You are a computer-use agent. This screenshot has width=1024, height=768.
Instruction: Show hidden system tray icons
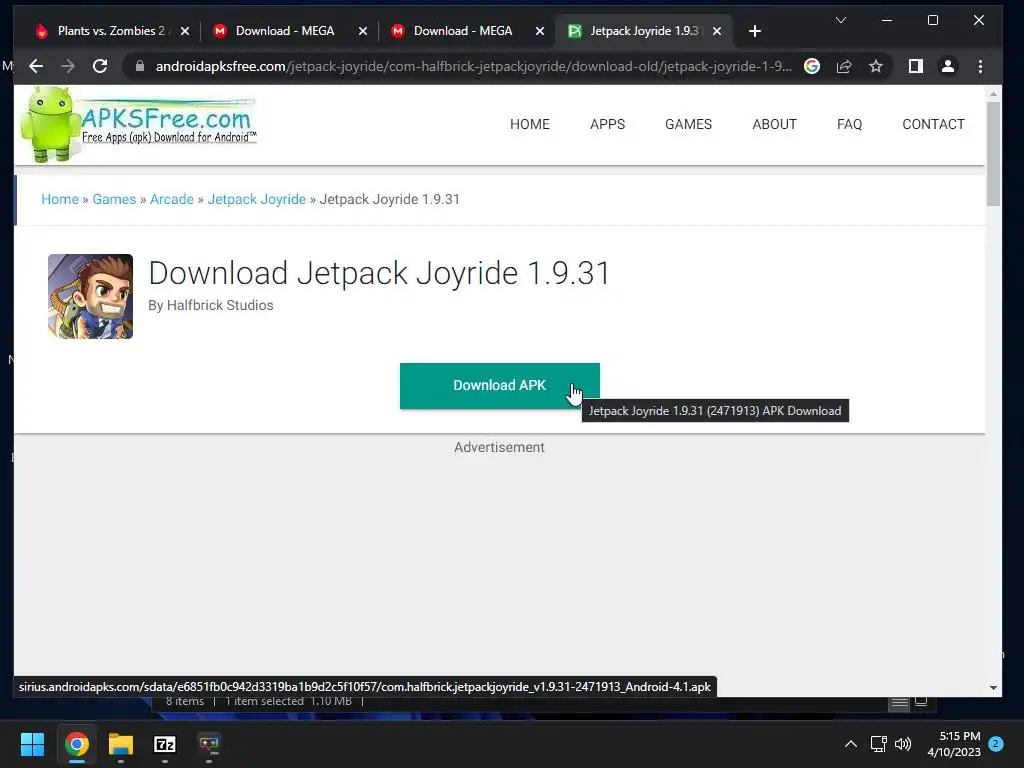[851, 744]
